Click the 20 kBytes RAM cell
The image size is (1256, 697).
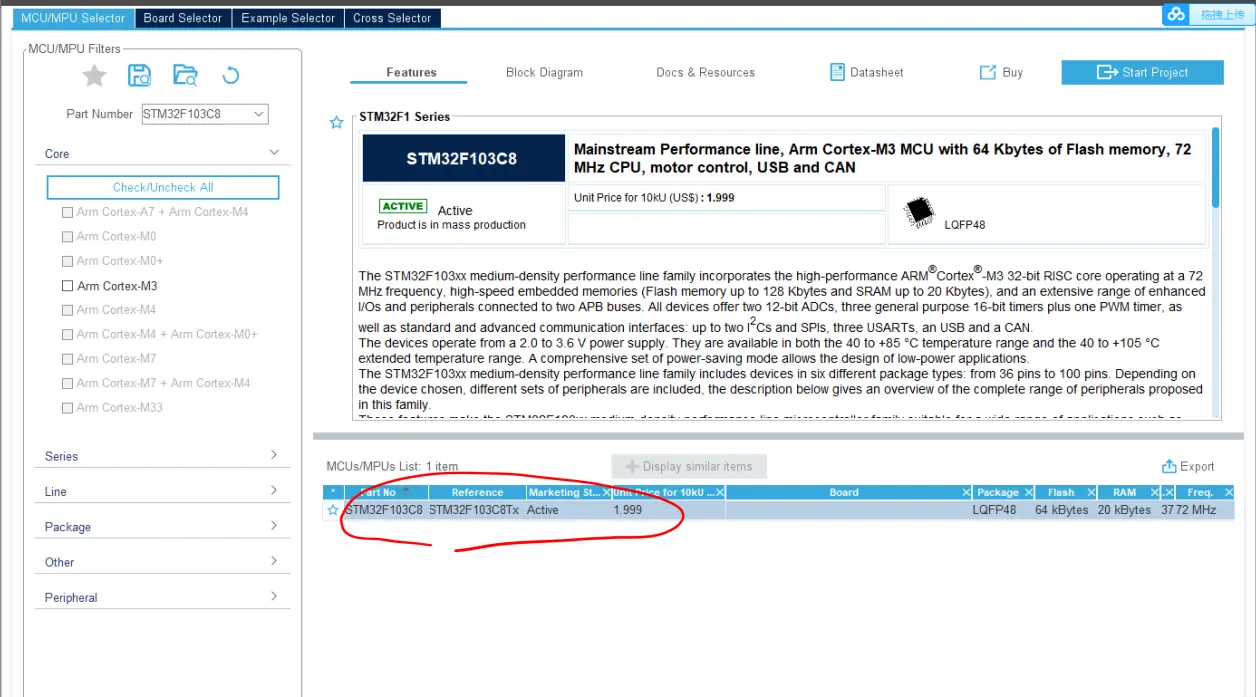[1125, 510]
